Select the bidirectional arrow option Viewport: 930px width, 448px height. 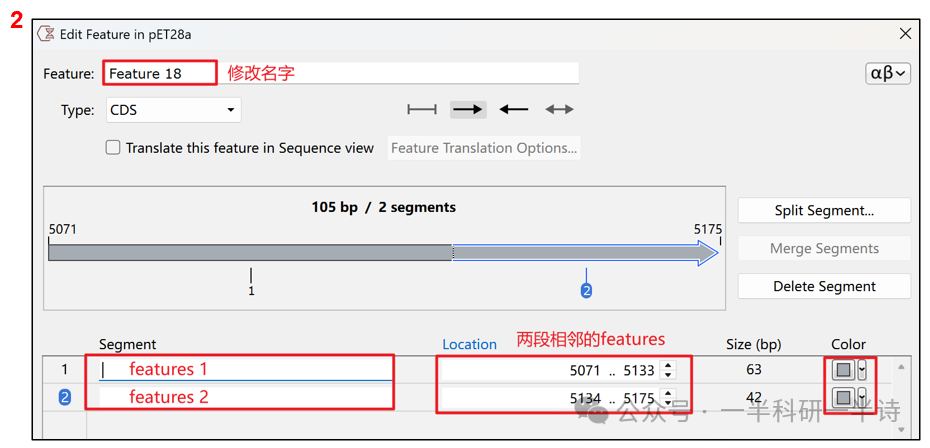[559, 110]
